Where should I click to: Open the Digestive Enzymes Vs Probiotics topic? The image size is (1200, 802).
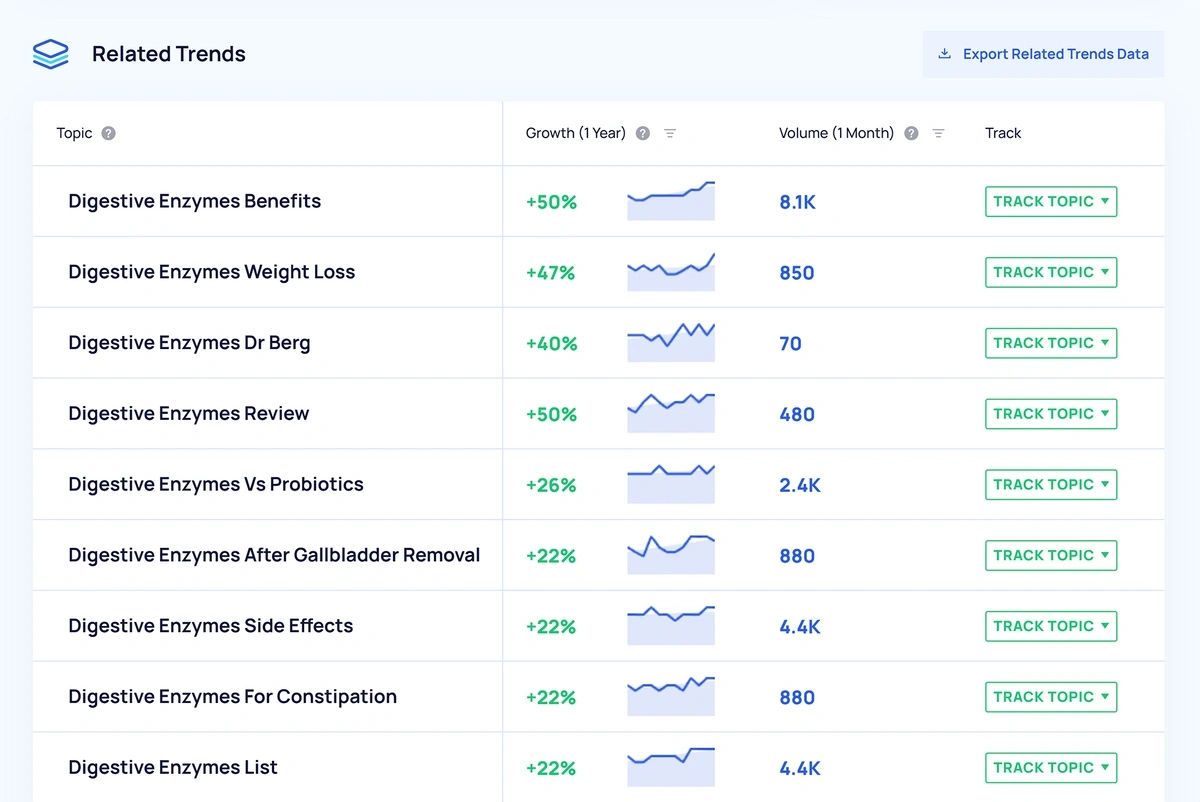coord(216,485)
